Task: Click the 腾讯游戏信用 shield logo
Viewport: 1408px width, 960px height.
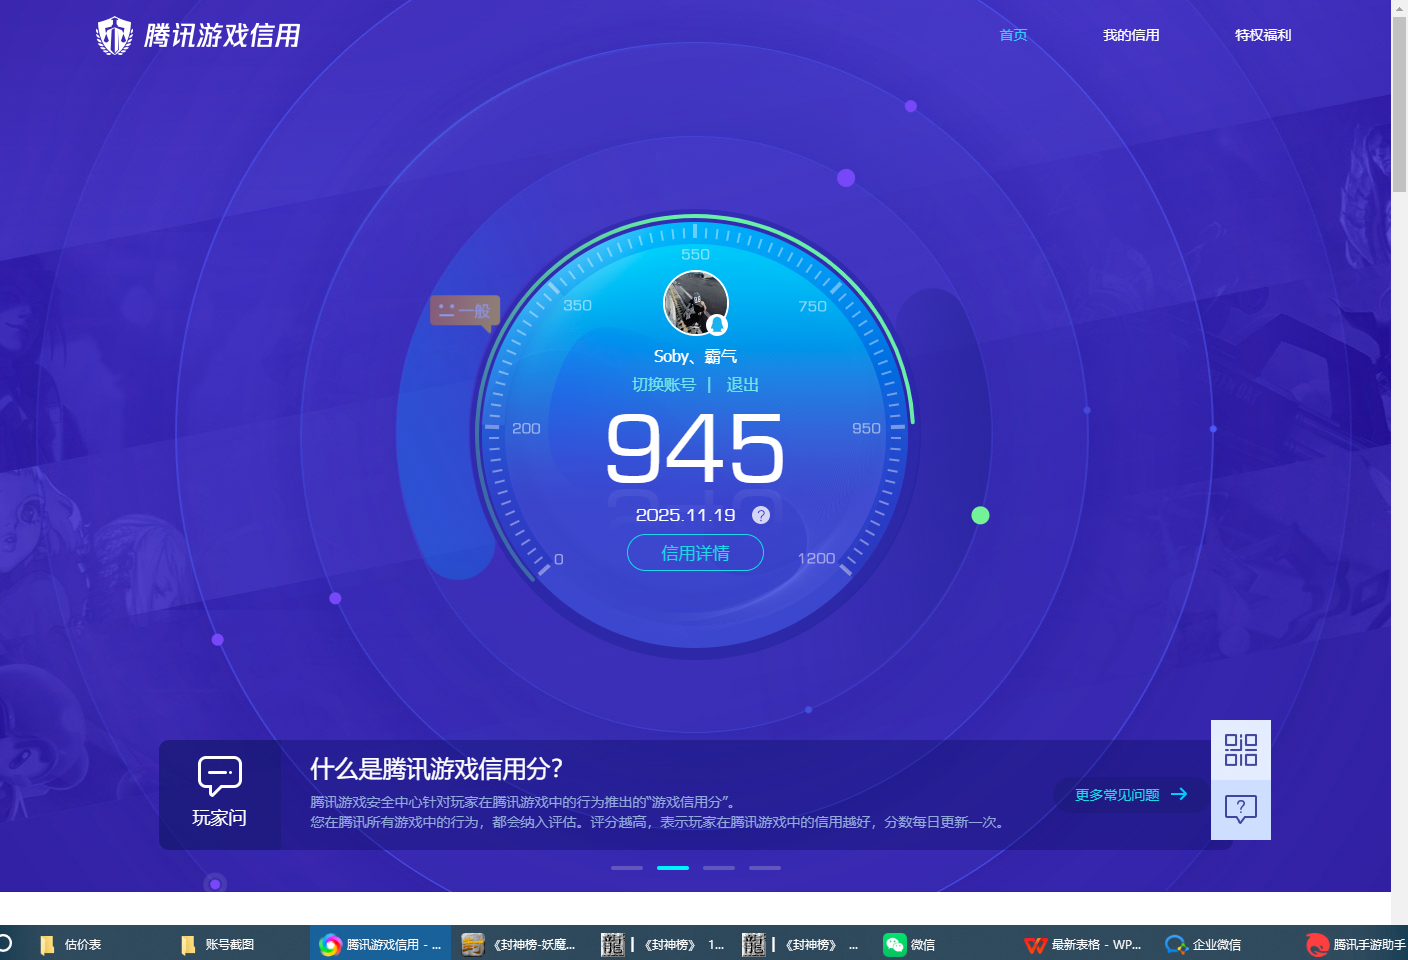Action: click(114, 35)
